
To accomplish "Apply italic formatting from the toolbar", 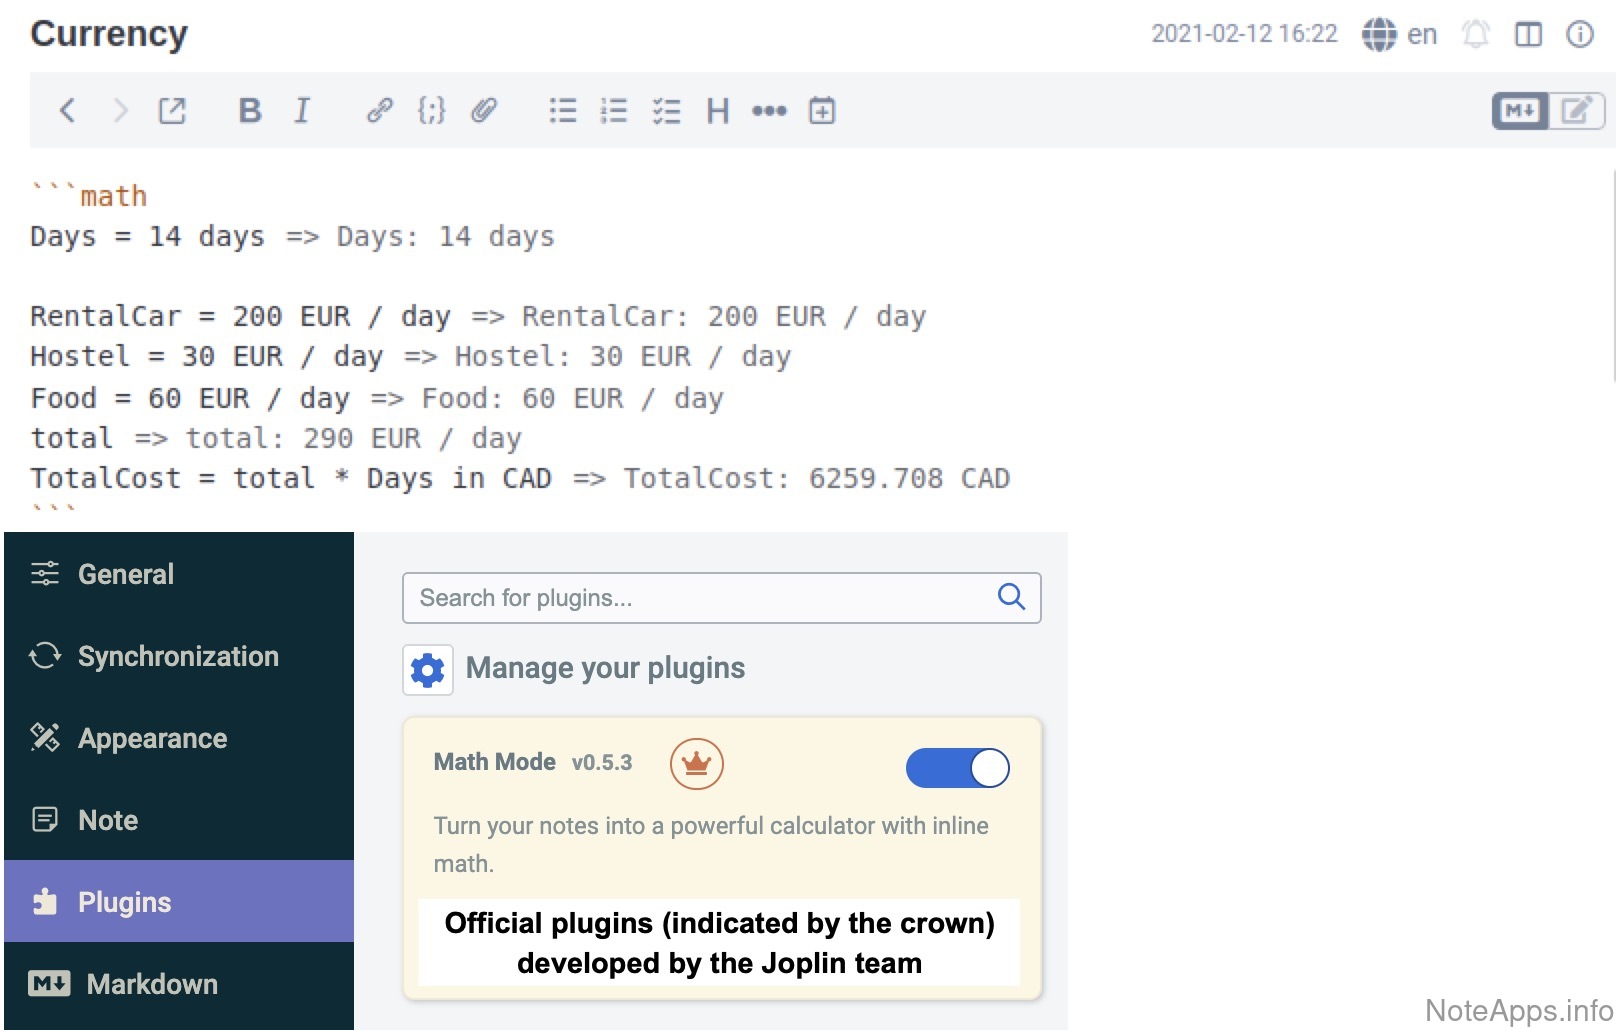I will pos(302,110).
